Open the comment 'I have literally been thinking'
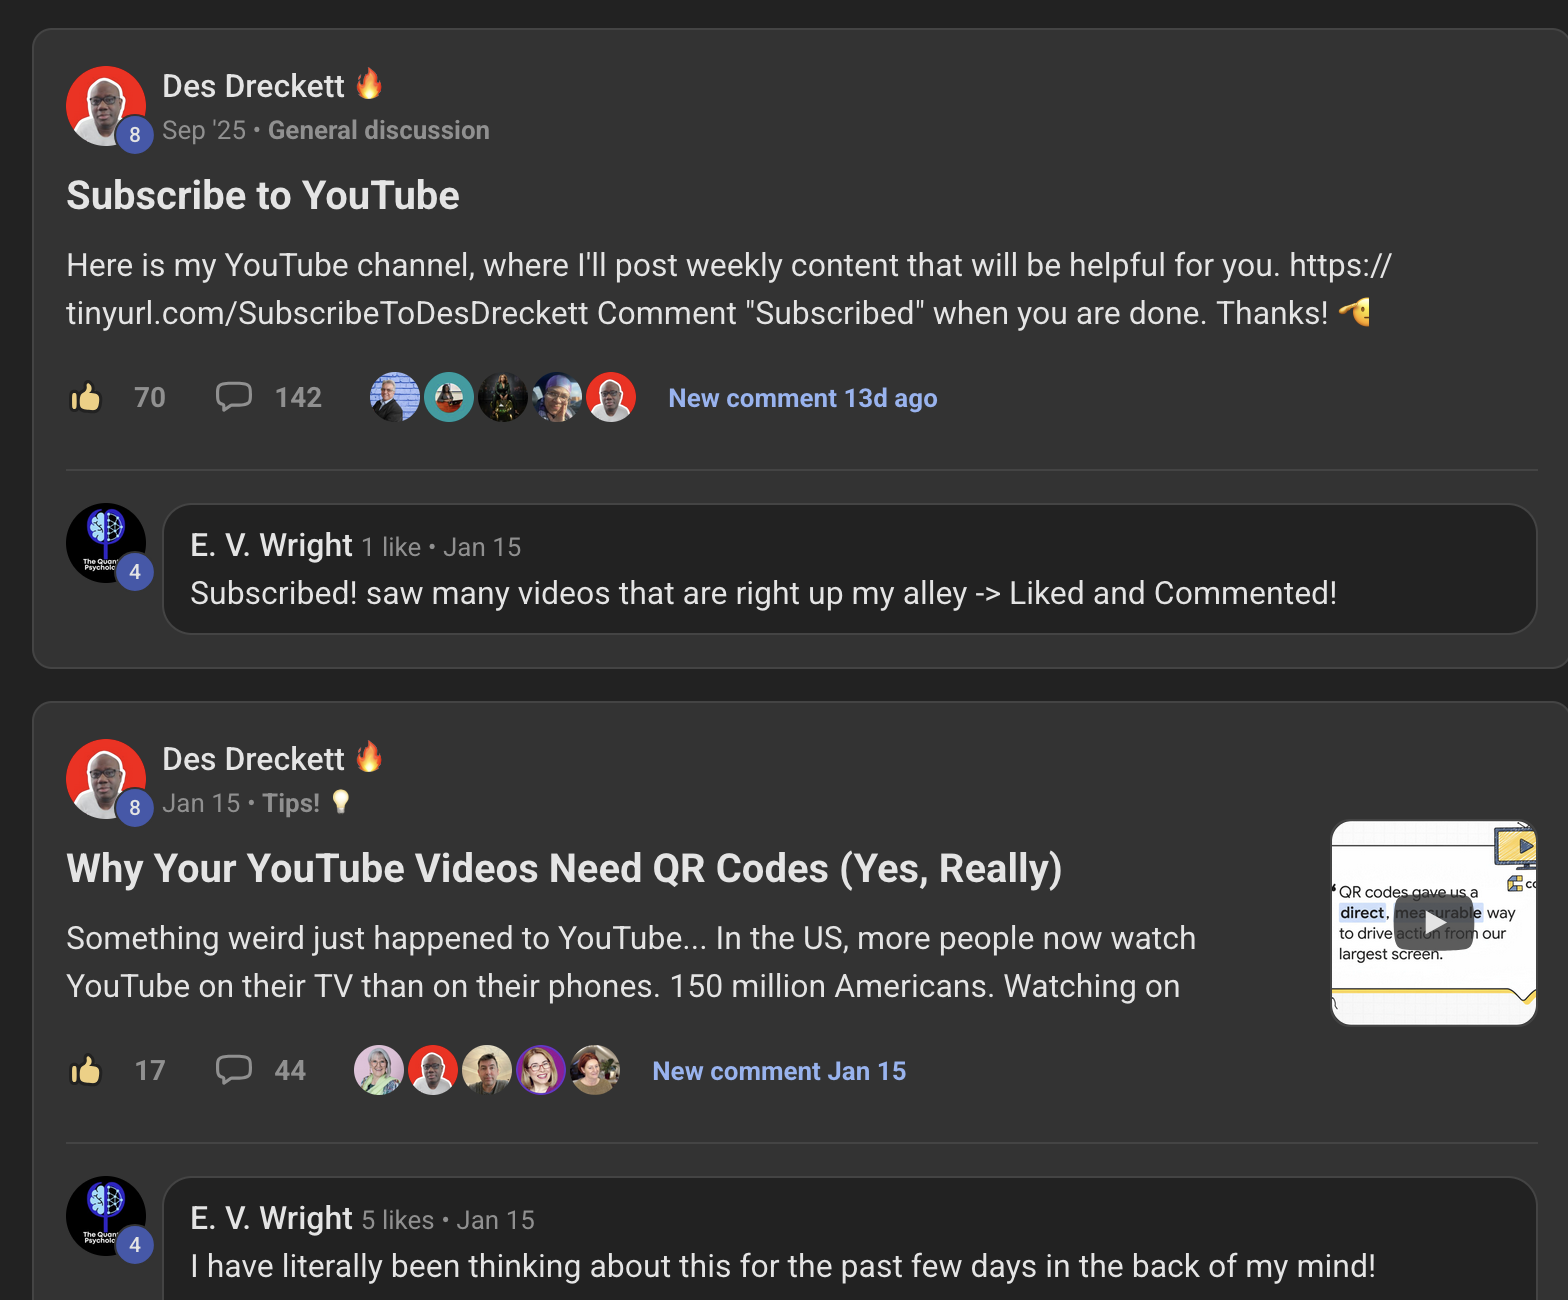 pos(782,1267)
